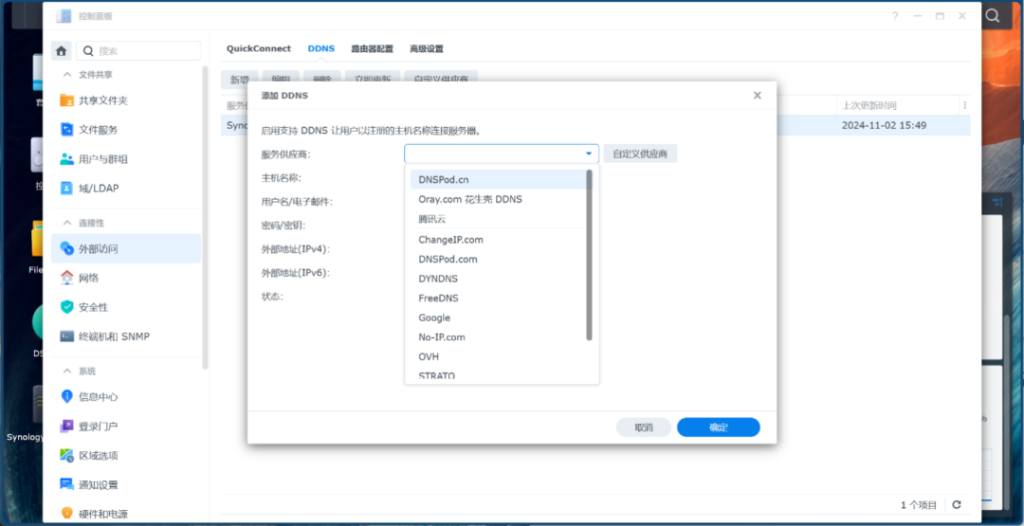Switch to Router Configuration (路由器配置) tab
Viewport: 1024px width, 526px height.
(x=372, y=48)
